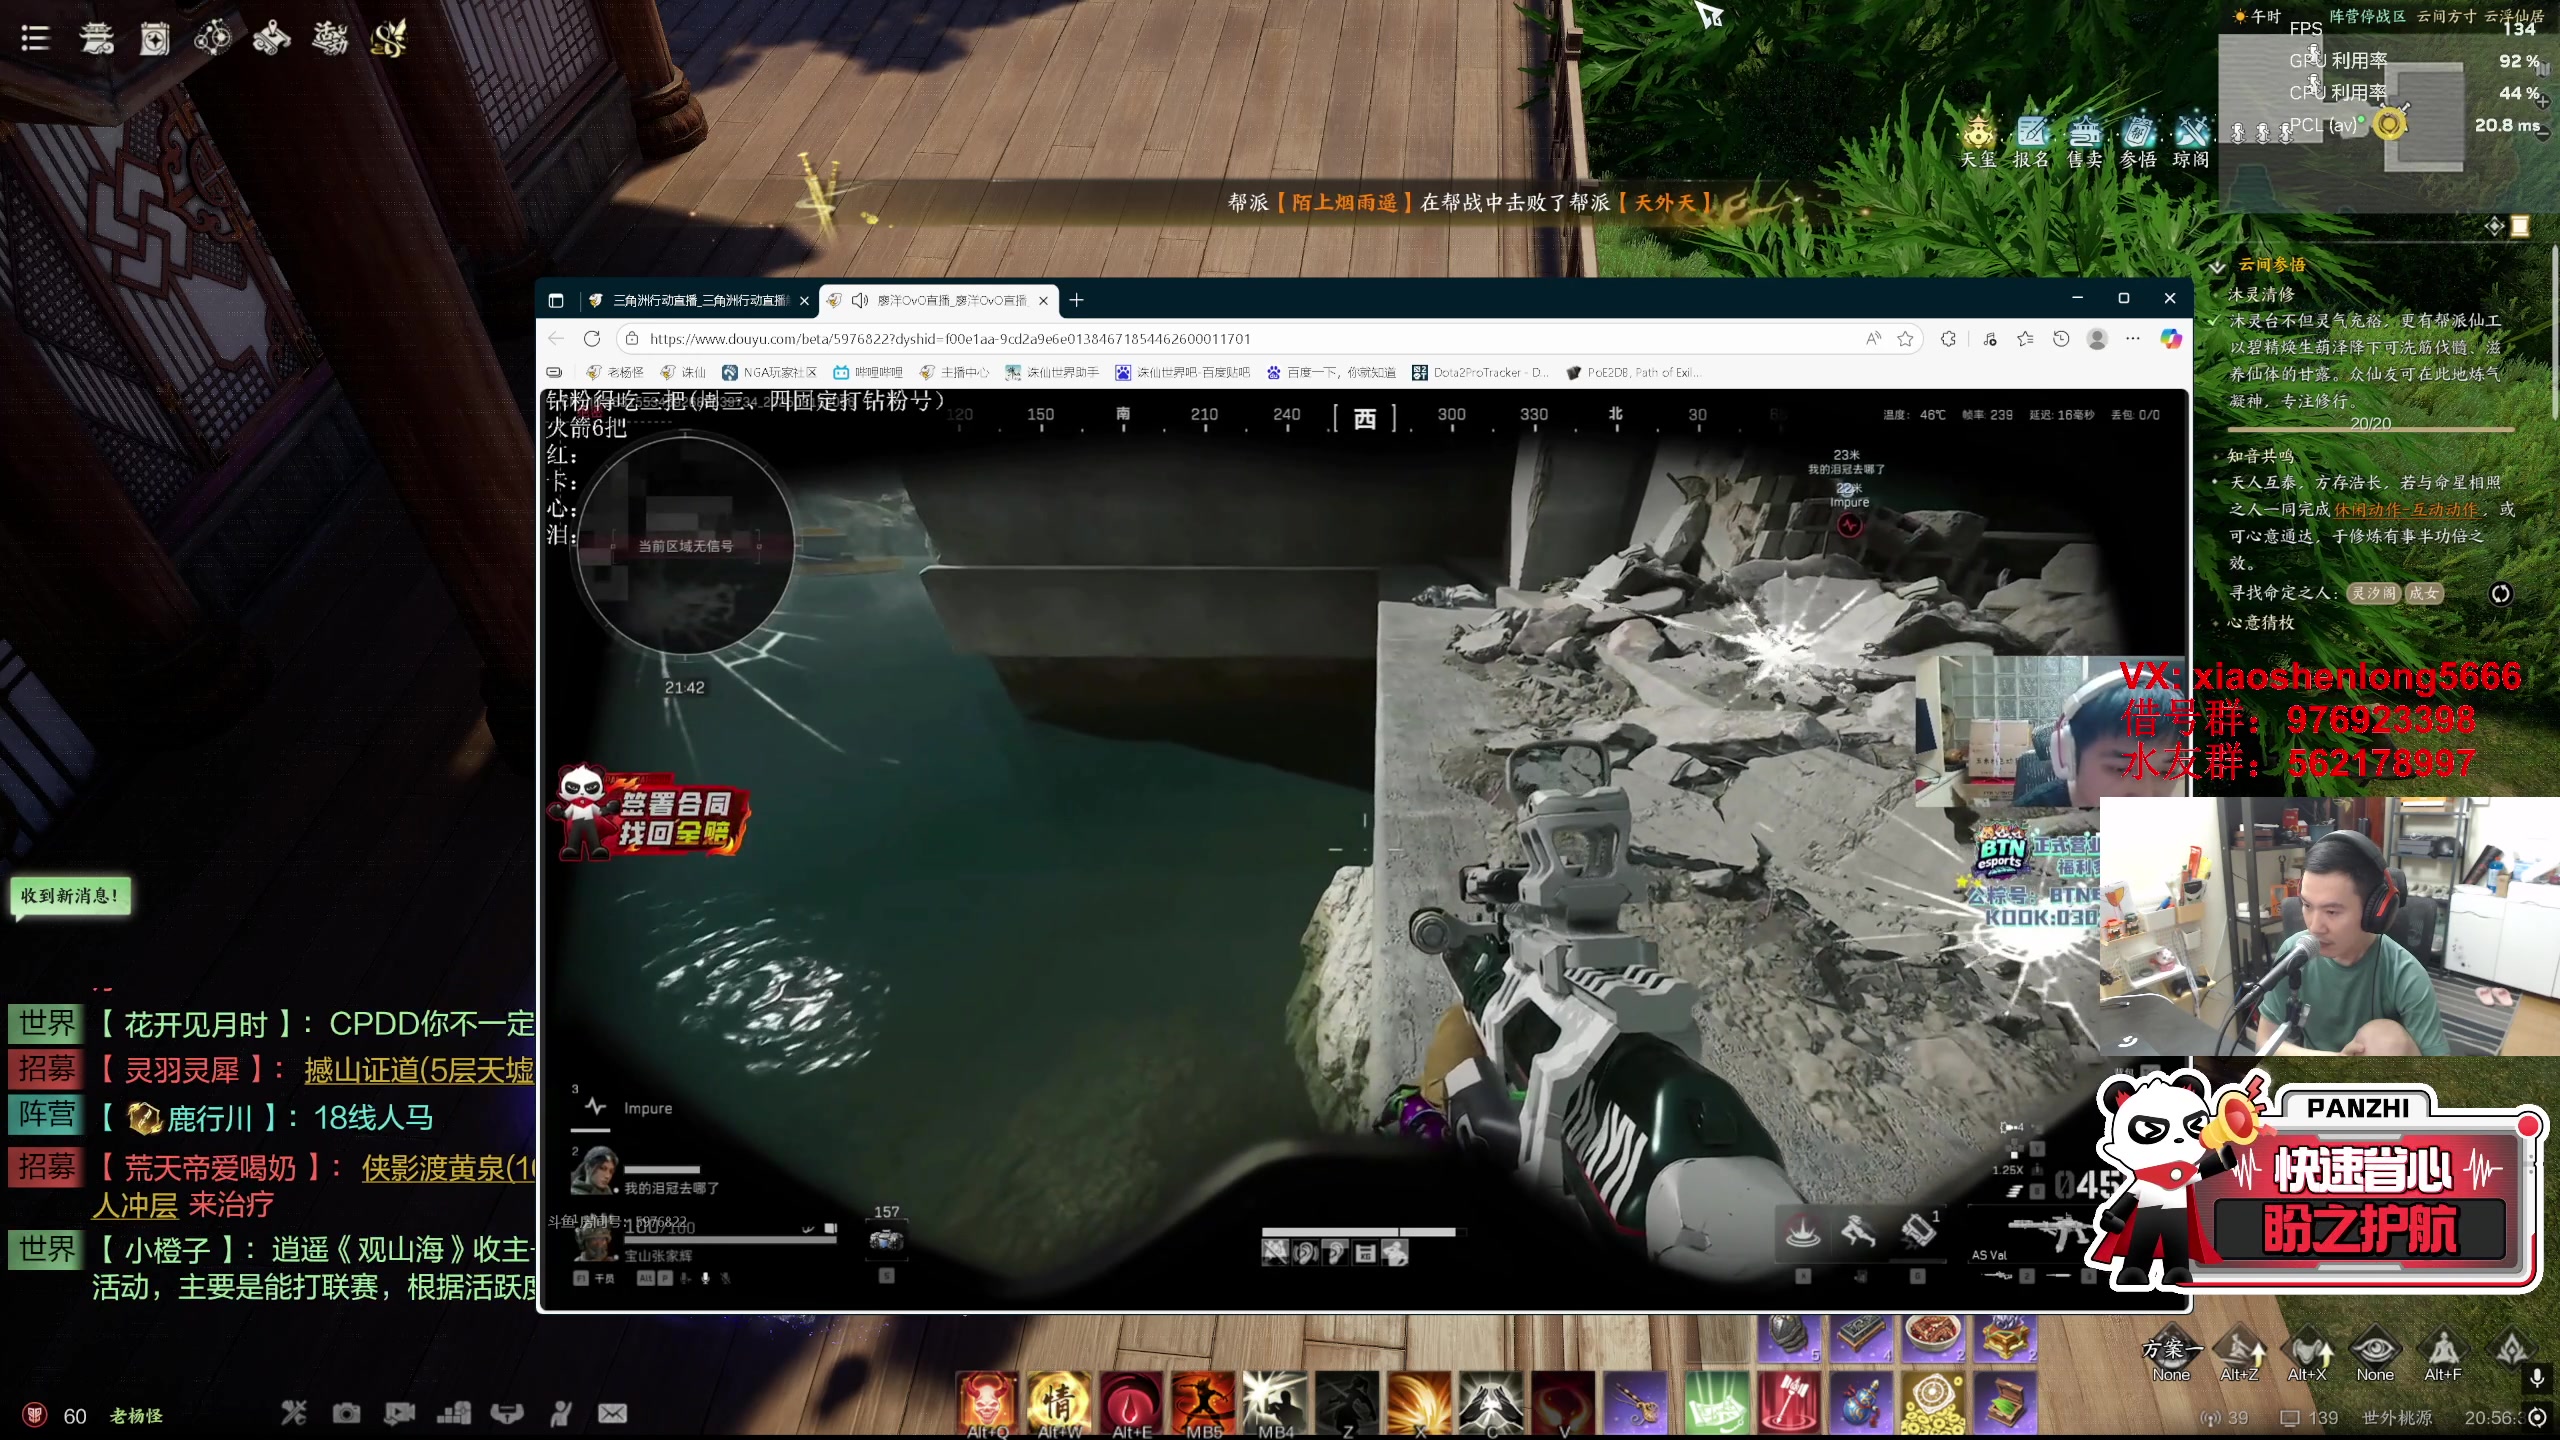Screen dimensions: 2560x1440
Task: Activate the red droplet Alt+E skill
Action: coord(1131,1400)
